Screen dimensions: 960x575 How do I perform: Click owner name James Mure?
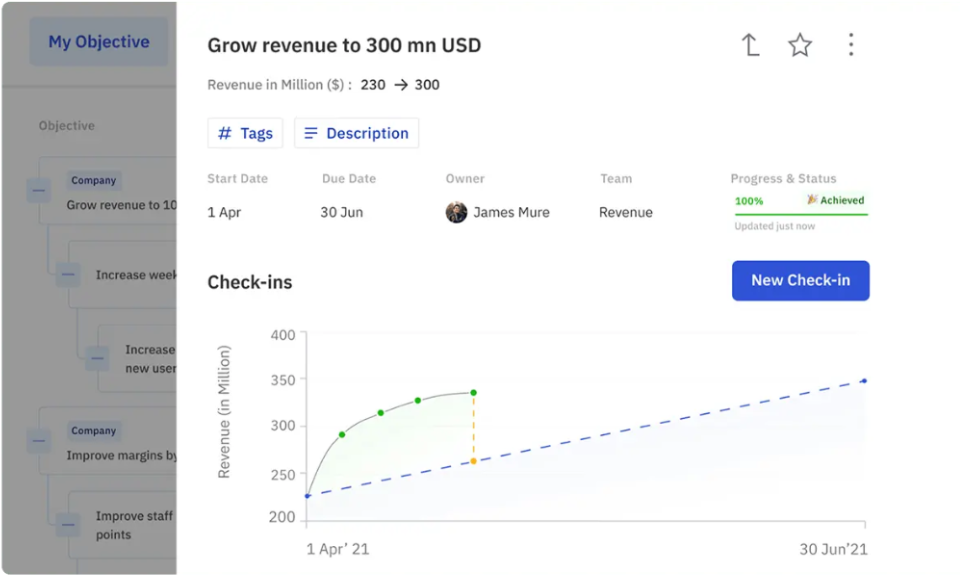(511, 212)
